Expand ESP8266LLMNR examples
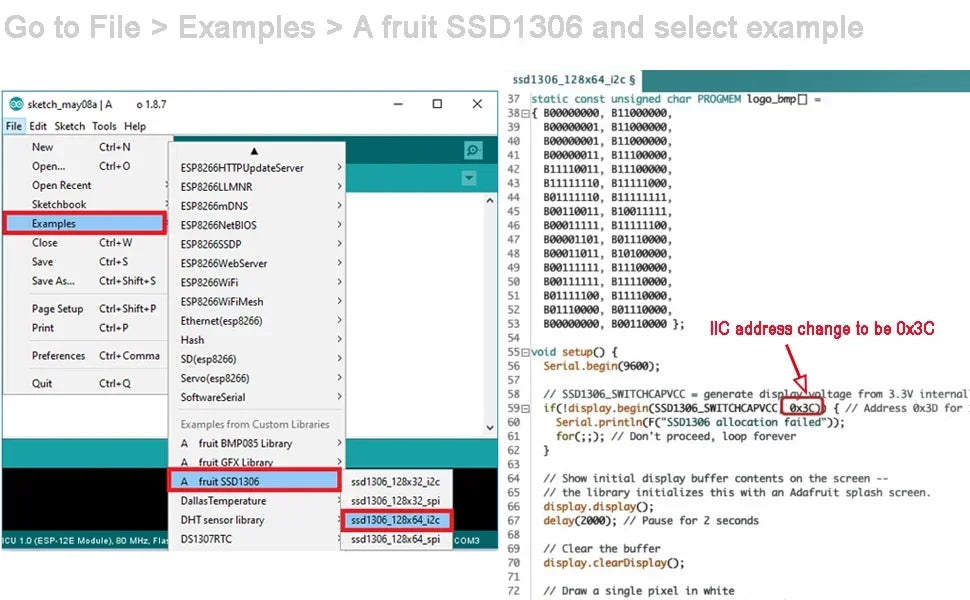The image size is (970, 600). (x=257, y=187)
